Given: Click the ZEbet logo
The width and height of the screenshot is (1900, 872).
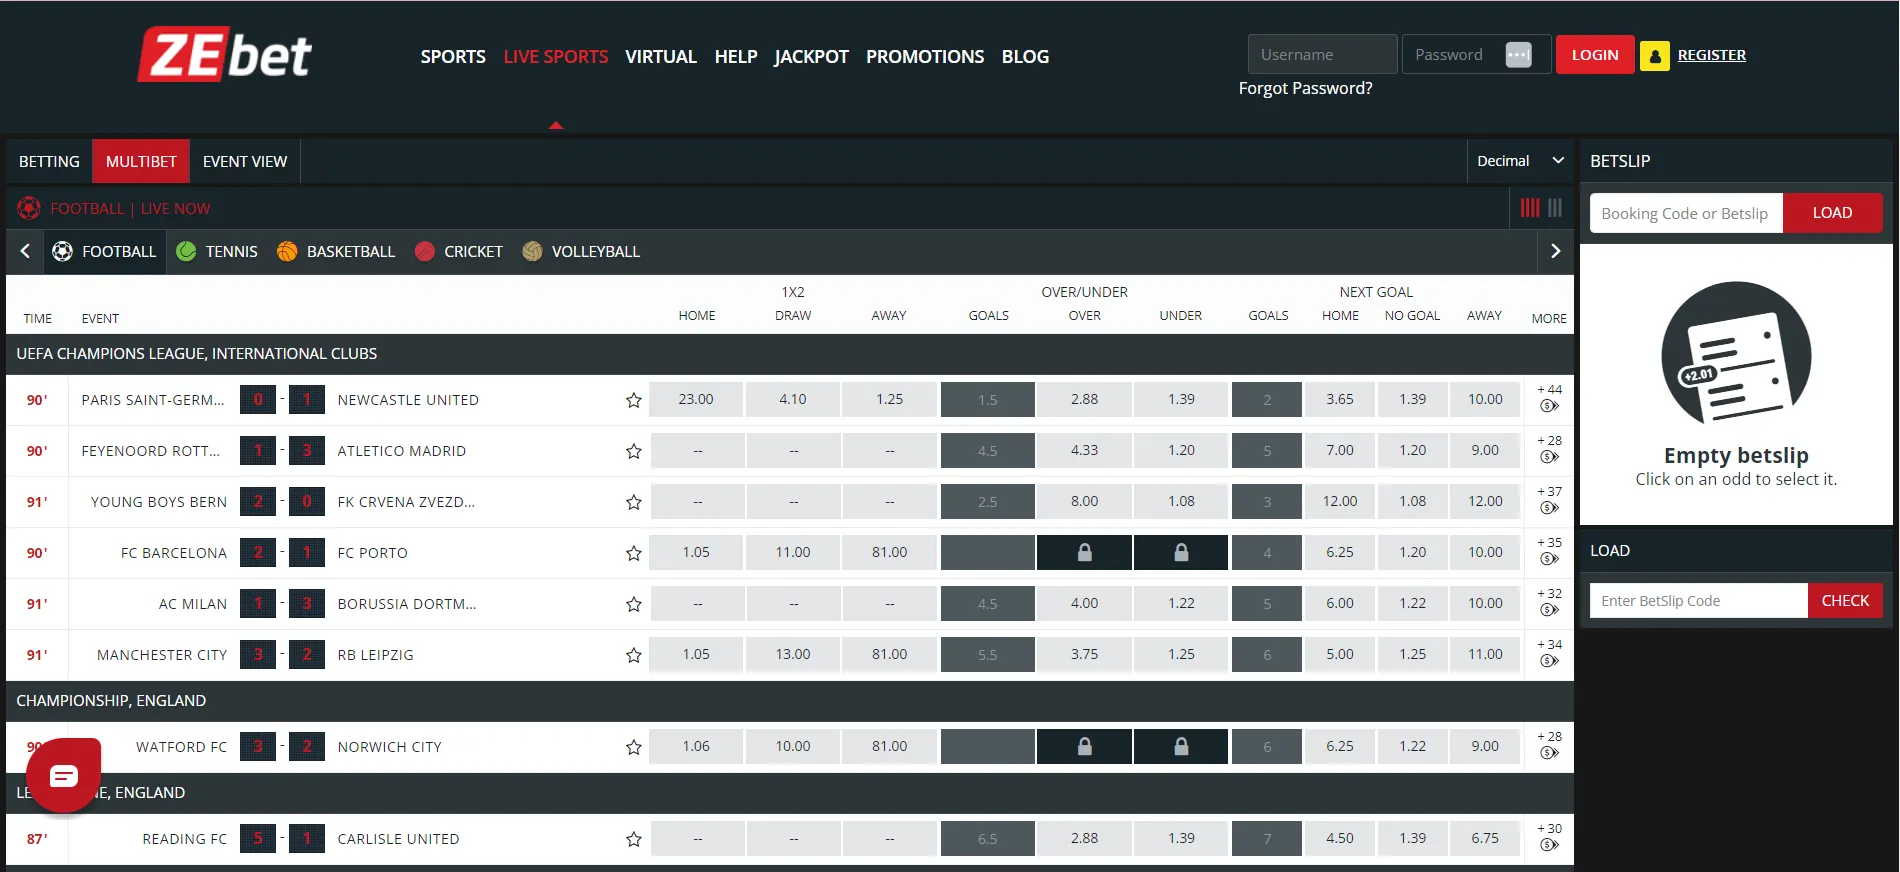Looking at the screenshot, I should tap(224, 55).
